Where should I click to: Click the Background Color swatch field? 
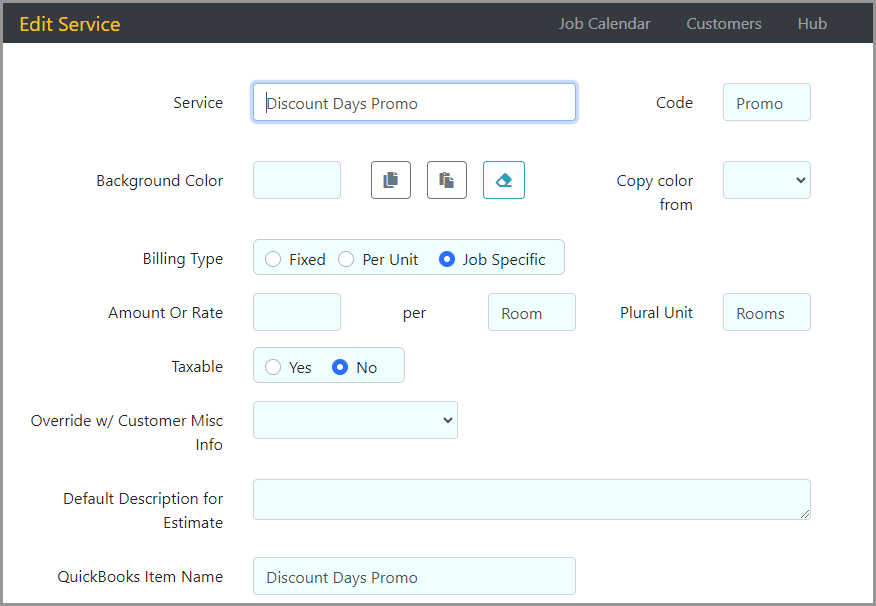[297, 180]
